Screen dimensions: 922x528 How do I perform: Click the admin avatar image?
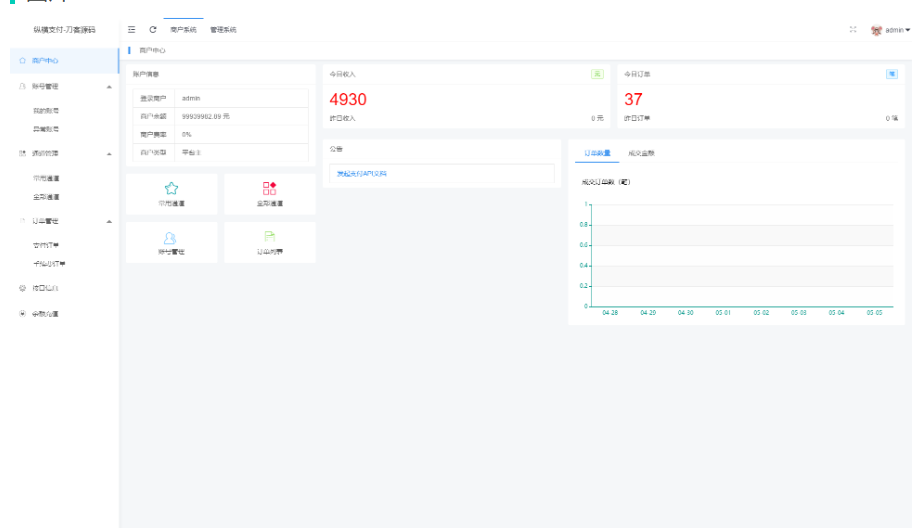tap(876, 30)
